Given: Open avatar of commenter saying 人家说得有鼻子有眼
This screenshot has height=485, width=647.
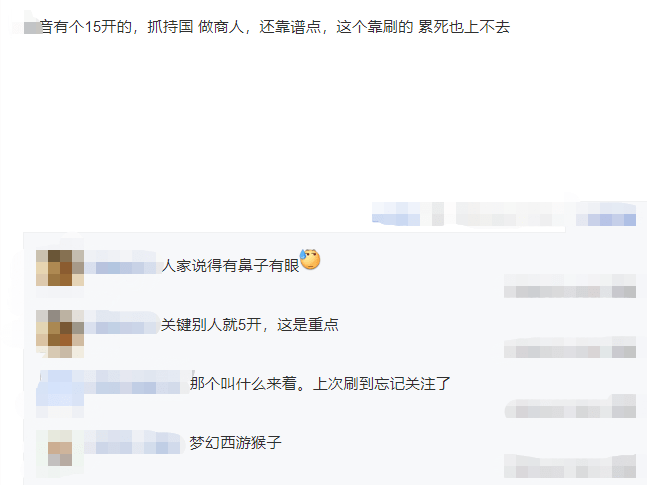Looking at the screenshot, I should tap(60, 268).
